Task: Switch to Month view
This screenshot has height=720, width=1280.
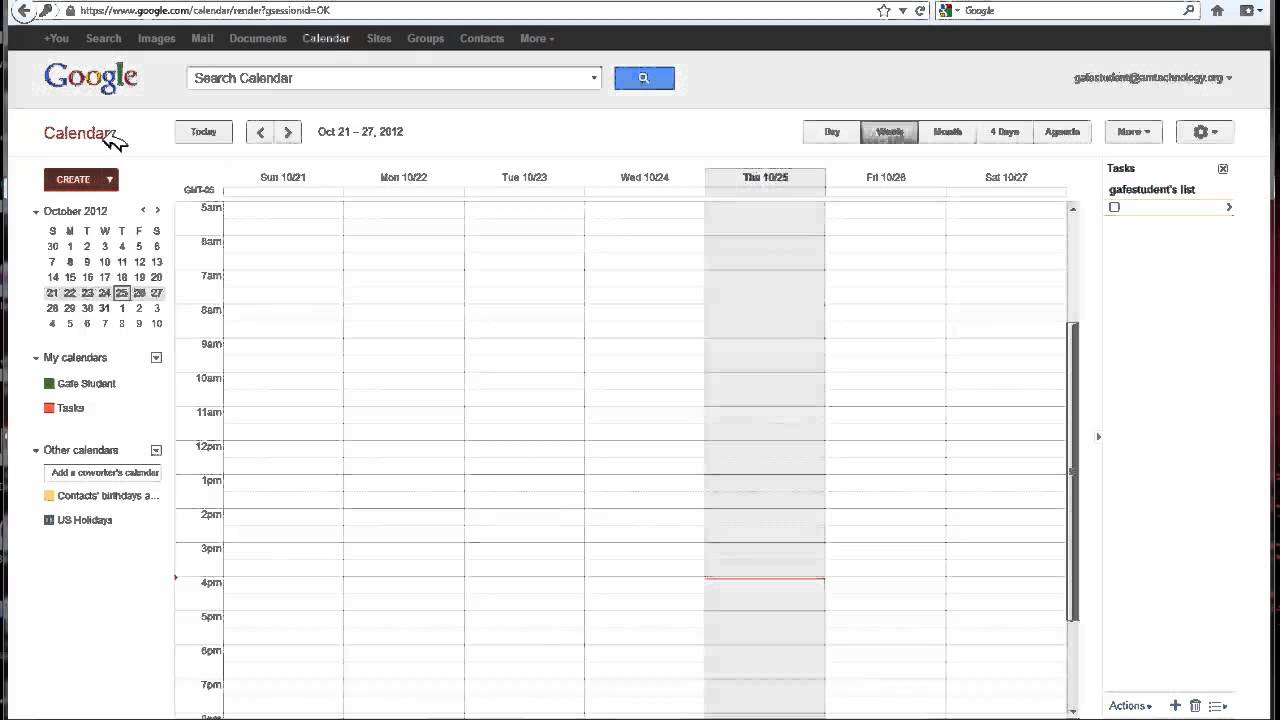Action: [947, 132]
